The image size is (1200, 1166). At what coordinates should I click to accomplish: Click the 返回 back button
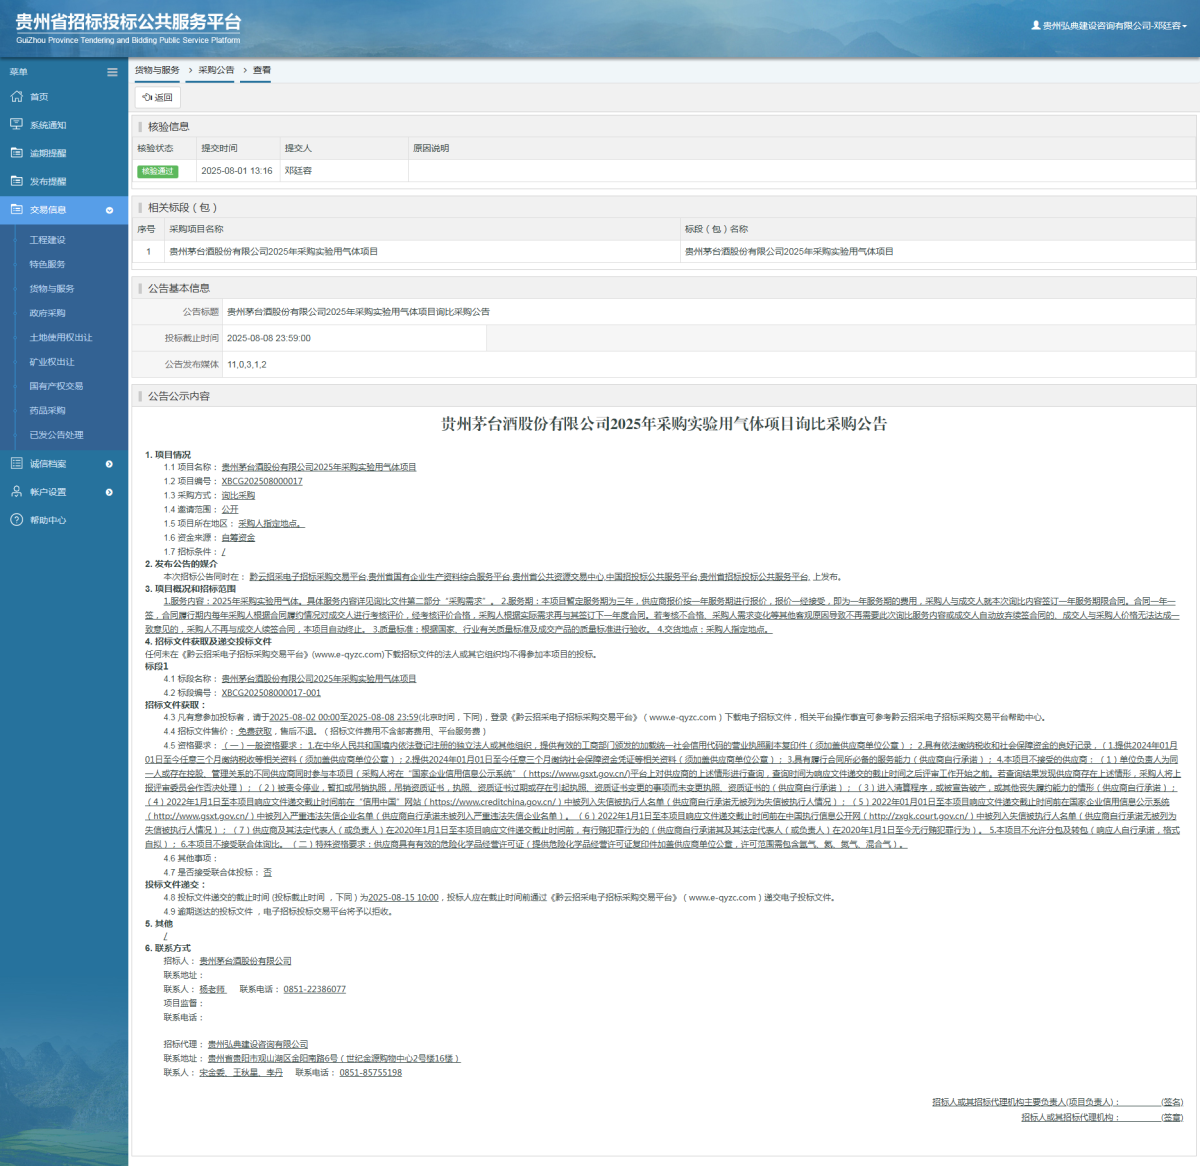(x=158, y=97)
